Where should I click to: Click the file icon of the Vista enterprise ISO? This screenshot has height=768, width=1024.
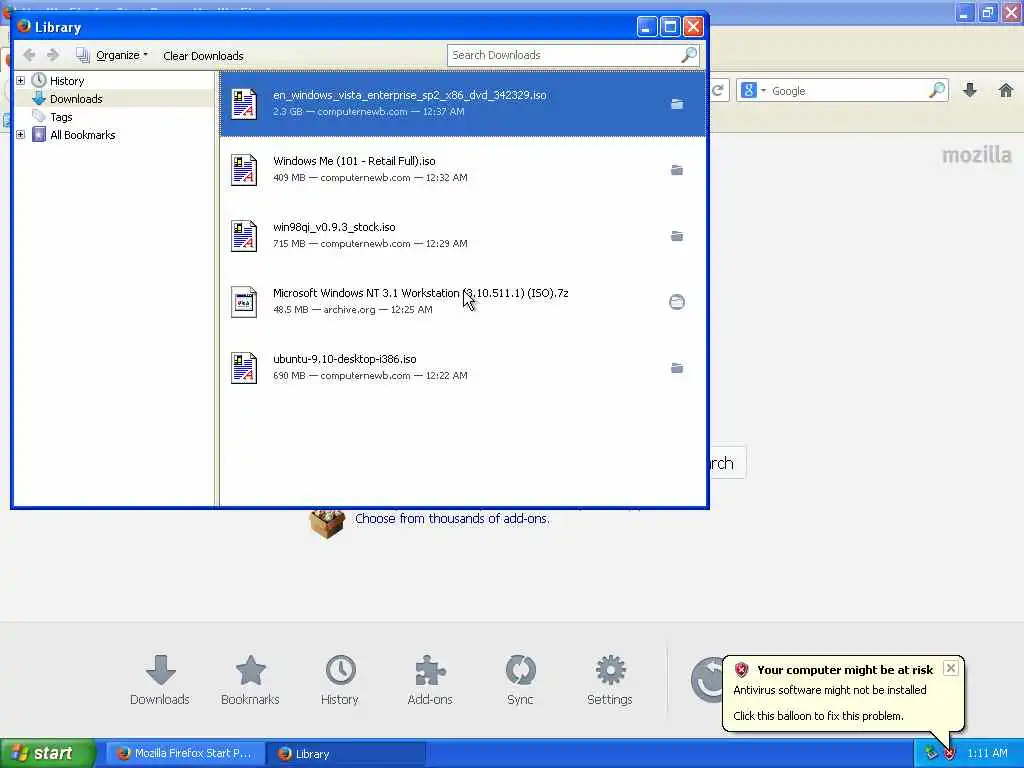[244, 104]
